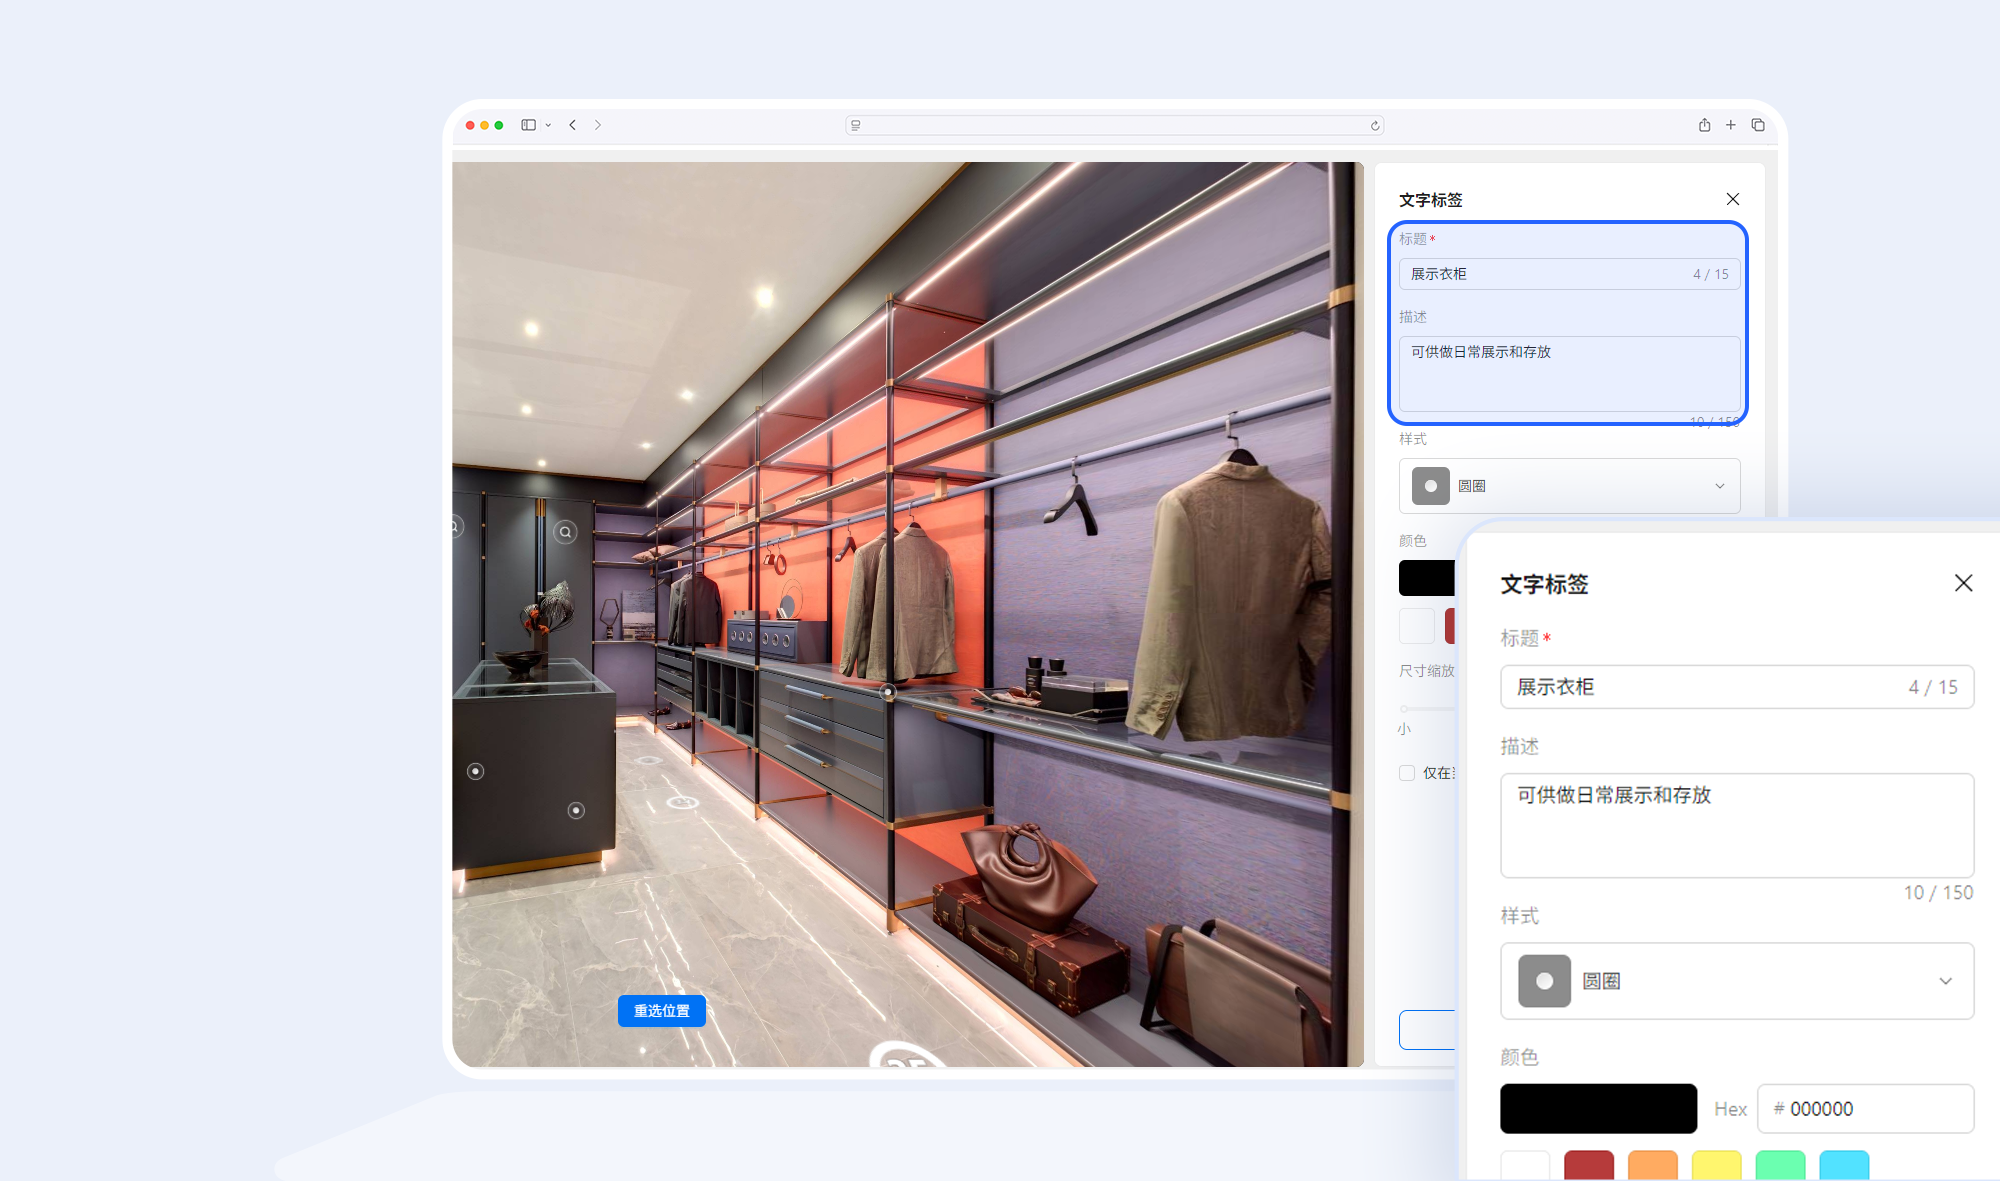Close the enlarged 文字标签 panel

pyautogui.click(x=1963, y=583)
